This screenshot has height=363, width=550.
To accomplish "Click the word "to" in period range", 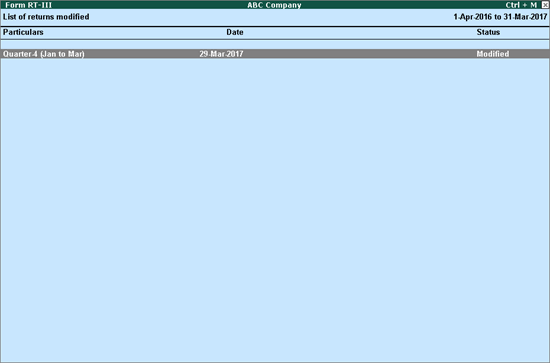I will [498, 17].
